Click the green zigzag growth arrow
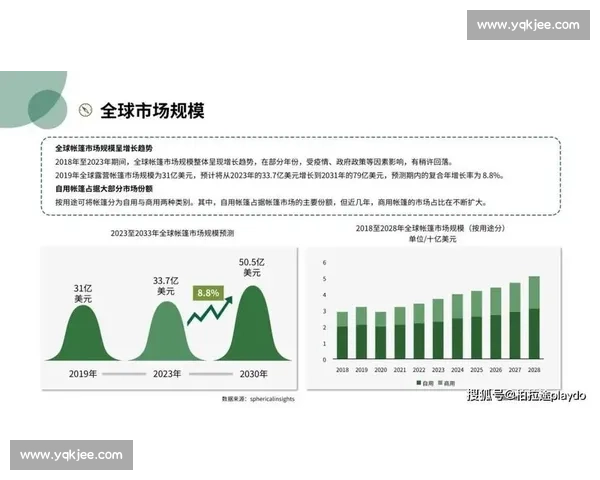 (x=210, y=311)
